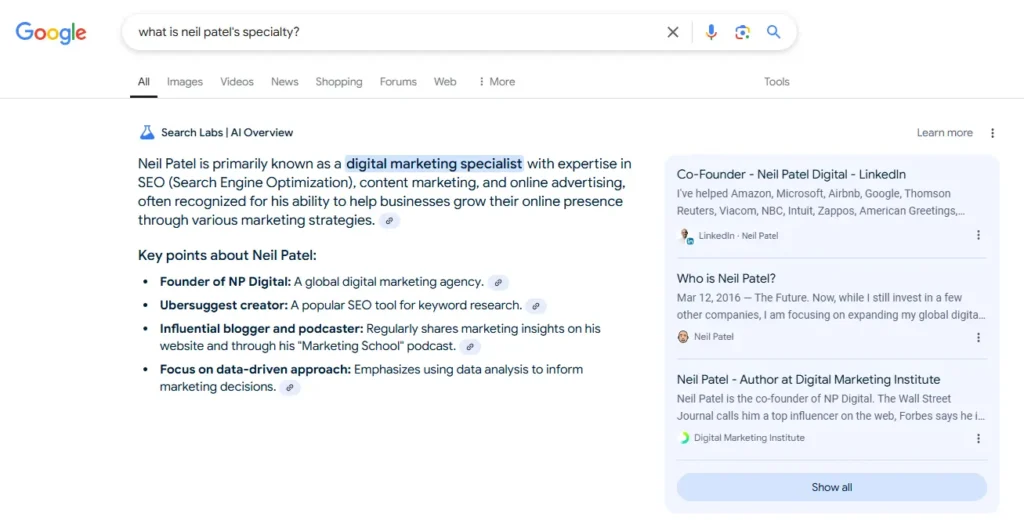Click link icon after marketing decisions

pos(290,387)
